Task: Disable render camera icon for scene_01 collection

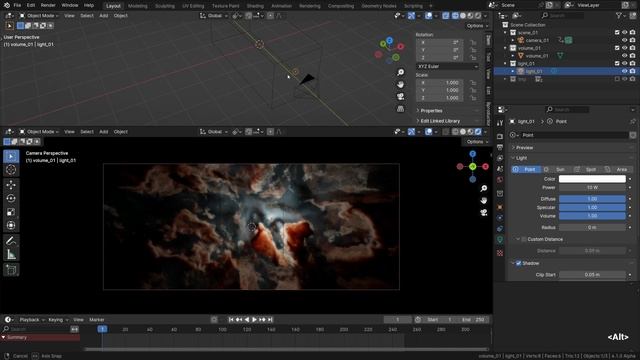Action: (x=632, y=32)
